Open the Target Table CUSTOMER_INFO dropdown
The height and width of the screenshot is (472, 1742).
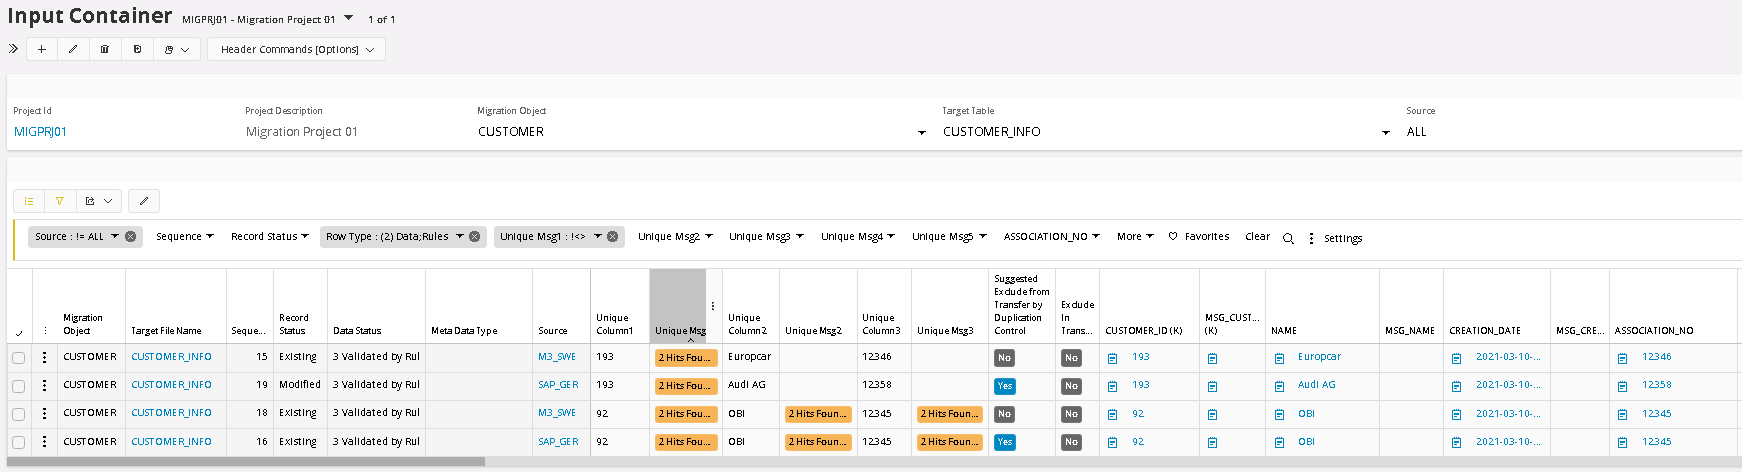tap(1385, 132)
